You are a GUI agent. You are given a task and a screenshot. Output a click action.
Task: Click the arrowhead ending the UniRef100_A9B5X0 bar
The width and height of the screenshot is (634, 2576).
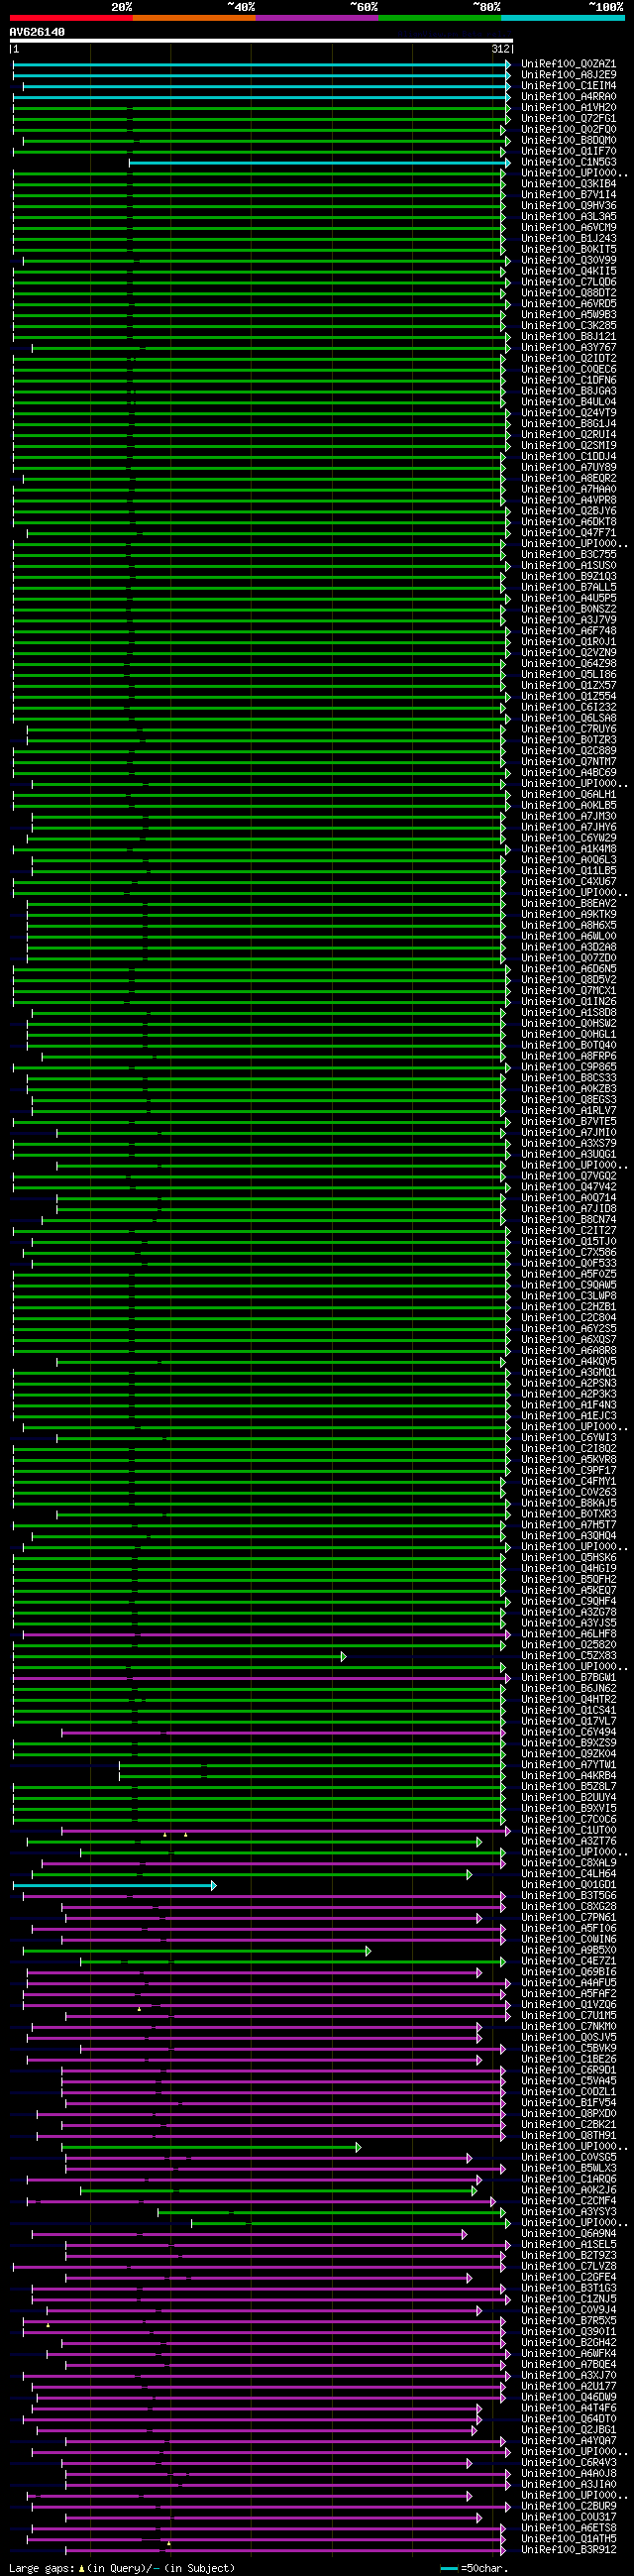pos(368,1950)
